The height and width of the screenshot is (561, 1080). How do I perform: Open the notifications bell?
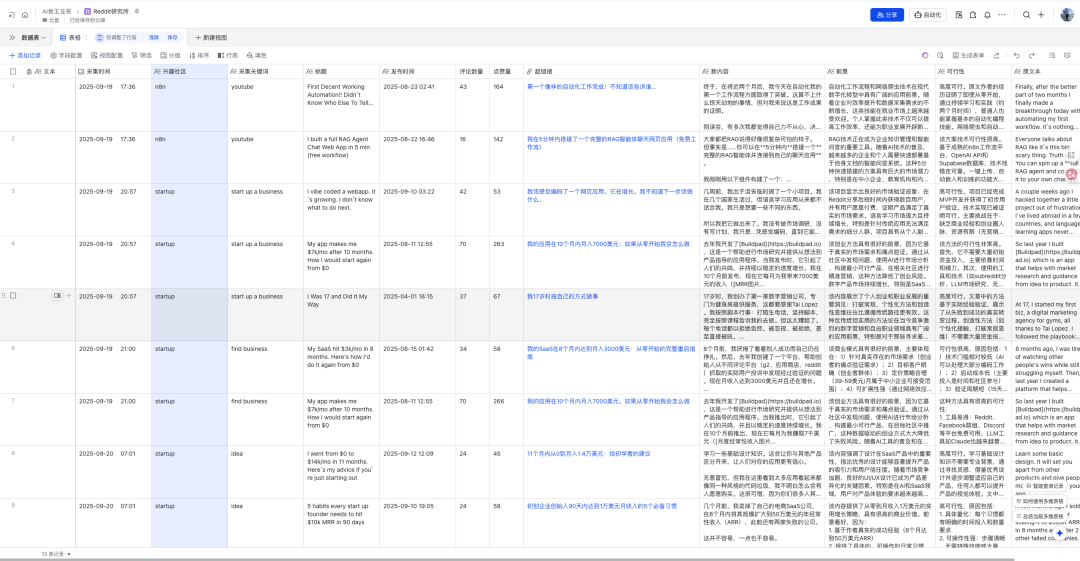click(986, 15)
